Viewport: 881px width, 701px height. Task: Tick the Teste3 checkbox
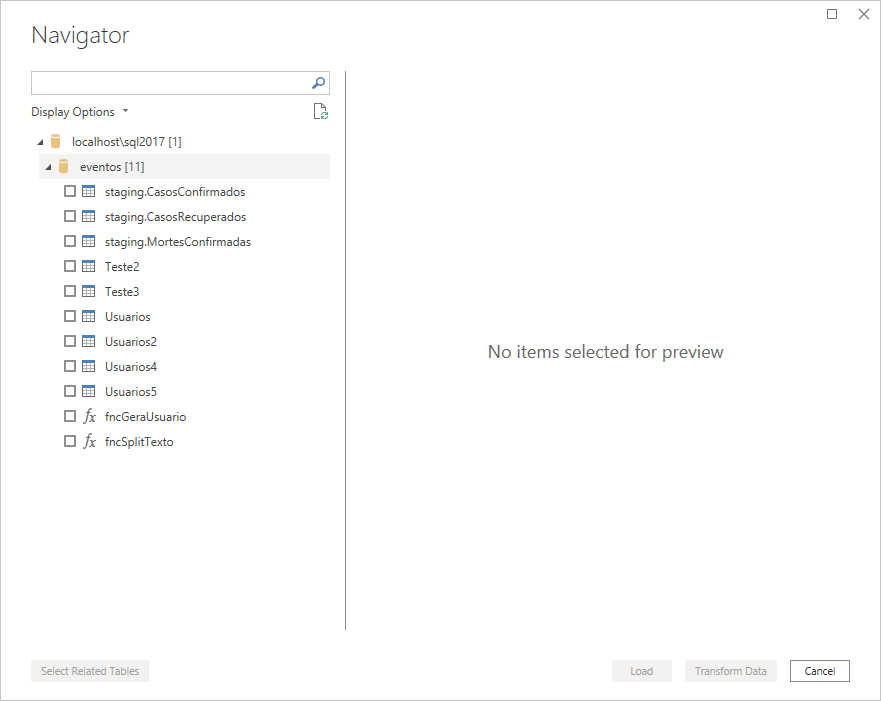(x=70, y=292)
